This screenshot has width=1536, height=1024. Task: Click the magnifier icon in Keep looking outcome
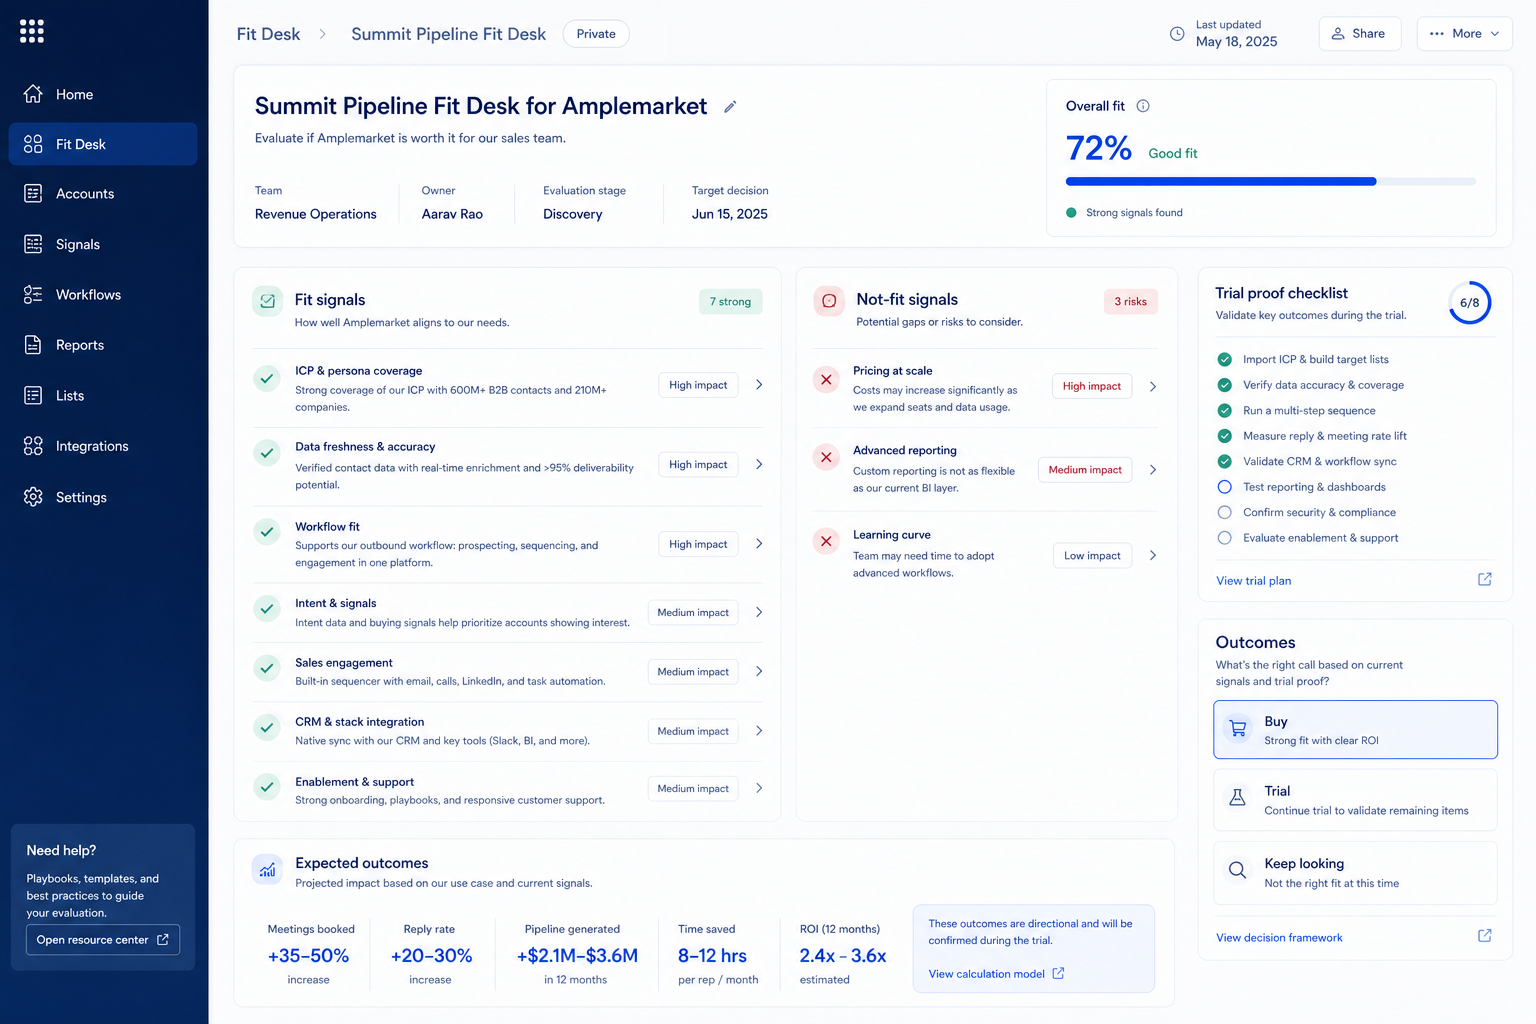1237,870
